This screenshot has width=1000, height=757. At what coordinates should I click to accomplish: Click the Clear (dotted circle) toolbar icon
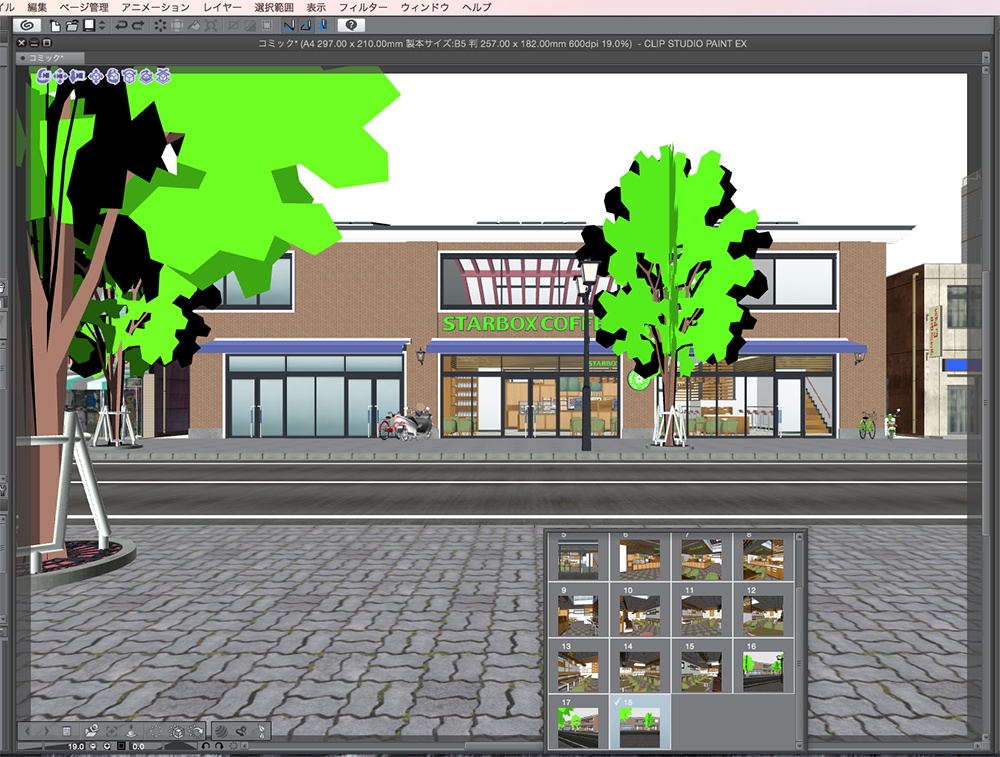tap(160, 26)
